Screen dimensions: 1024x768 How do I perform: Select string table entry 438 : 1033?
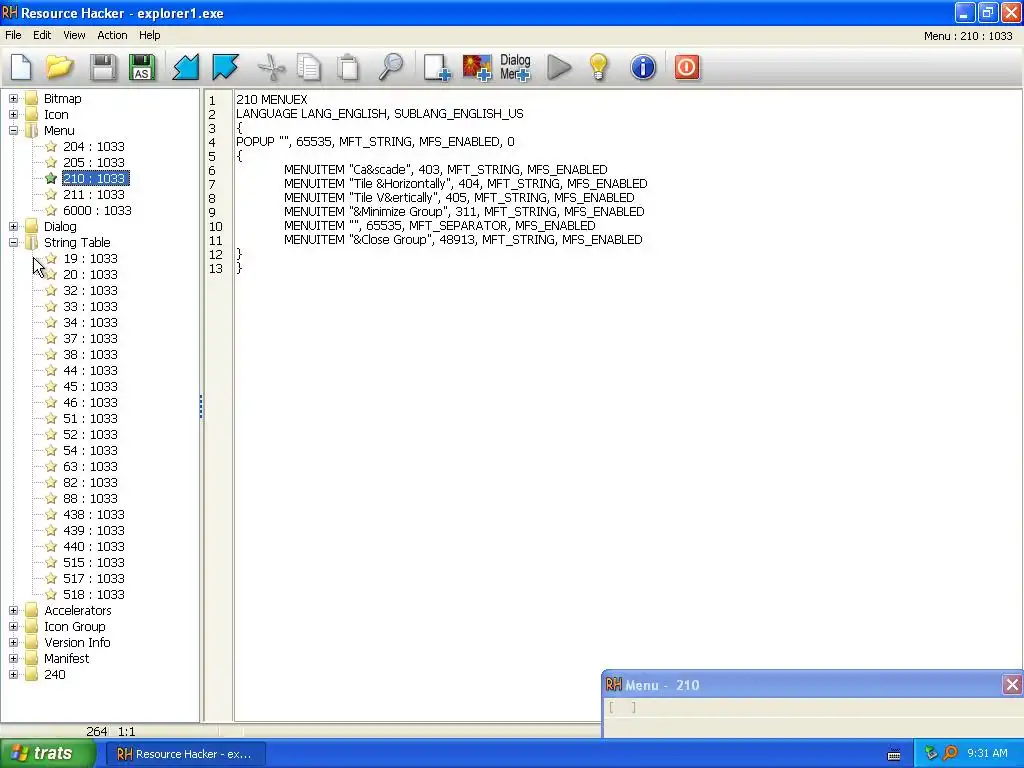click(93, 515)
